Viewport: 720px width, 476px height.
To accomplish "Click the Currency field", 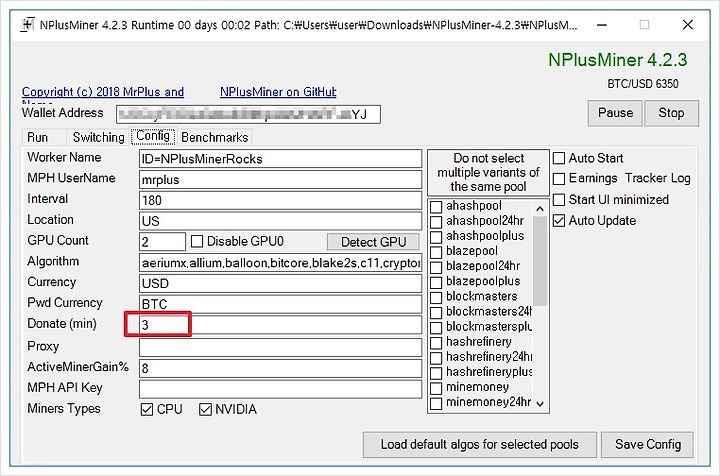I will (x=280, y=283).
